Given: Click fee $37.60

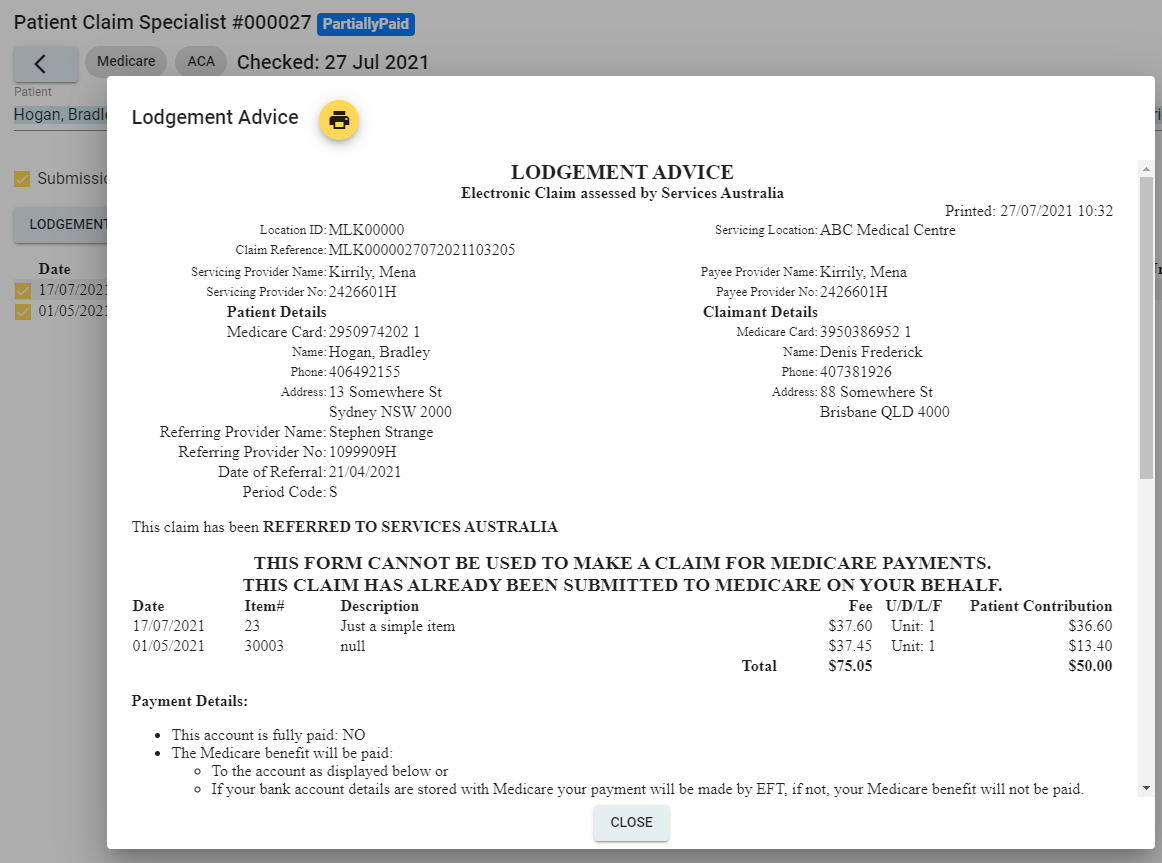Looking at the screenshot, I should coord(850,626).
